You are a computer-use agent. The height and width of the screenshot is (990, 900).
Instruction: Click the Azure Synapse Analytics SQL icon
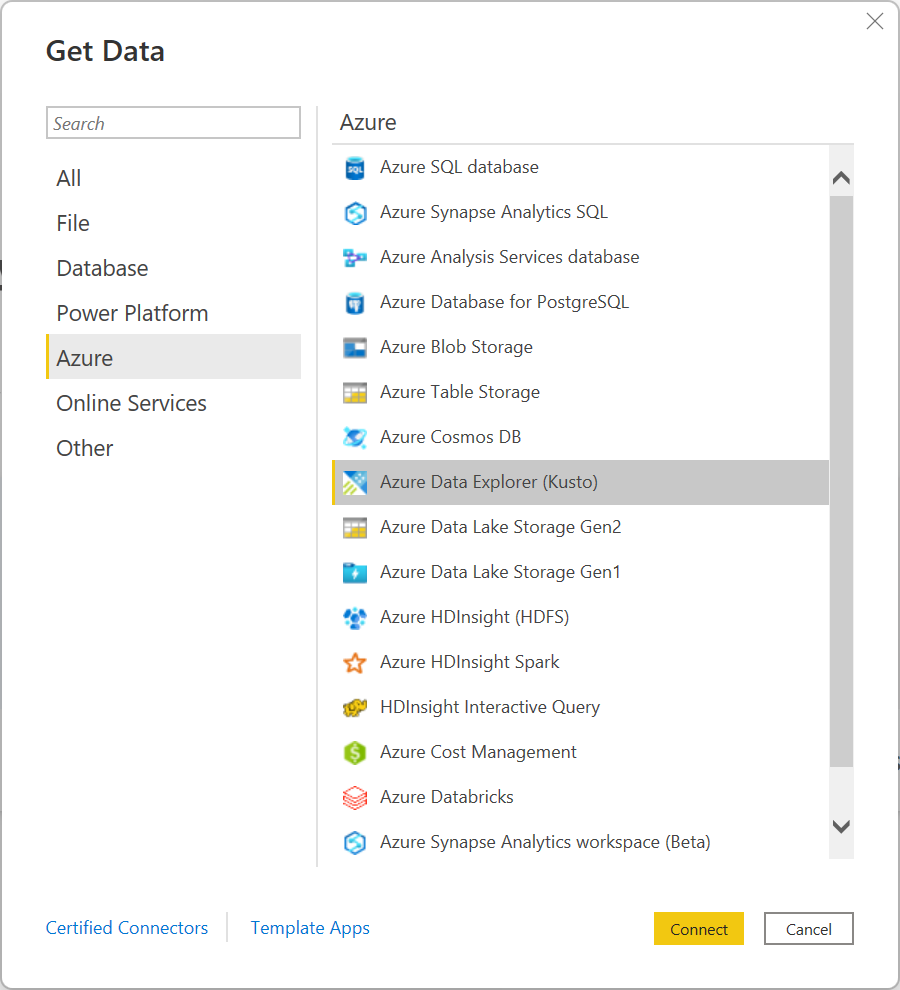point(355,213)
